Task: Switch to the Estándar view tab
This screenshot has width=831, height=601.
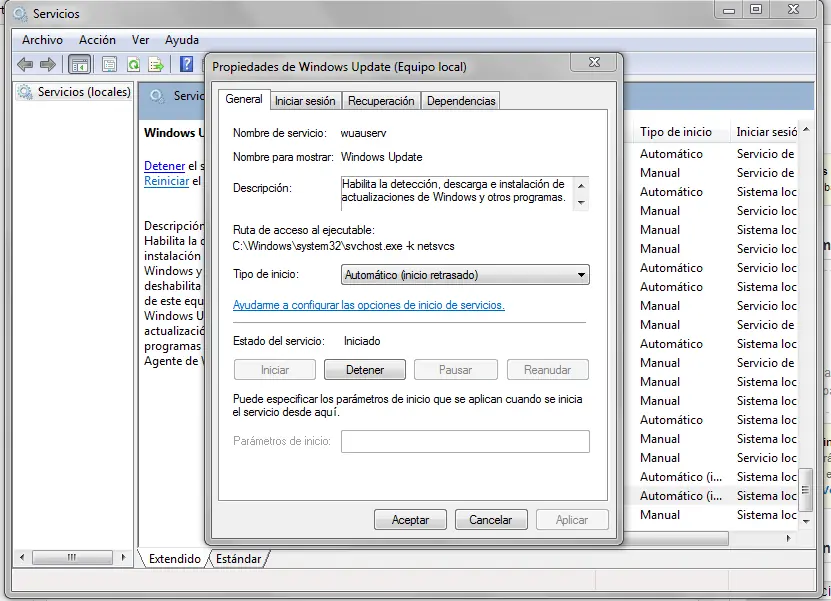Action: click(238, 559)
